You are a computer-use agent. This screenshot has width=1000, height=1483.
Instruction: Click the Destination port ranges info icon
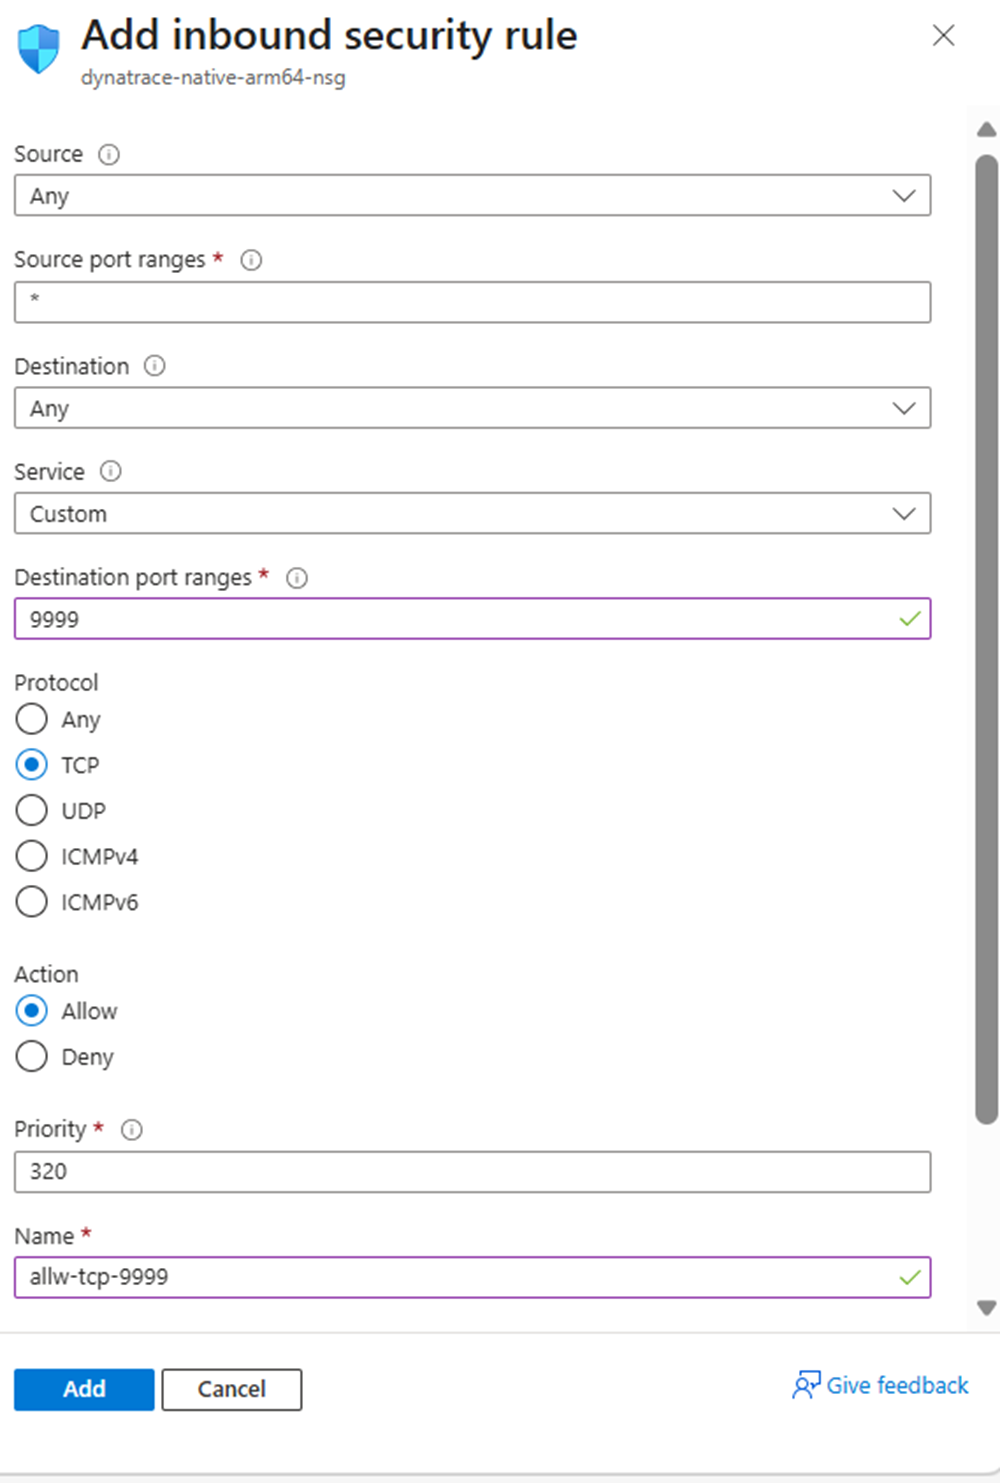pyautogui.click(x=297, y=578)
